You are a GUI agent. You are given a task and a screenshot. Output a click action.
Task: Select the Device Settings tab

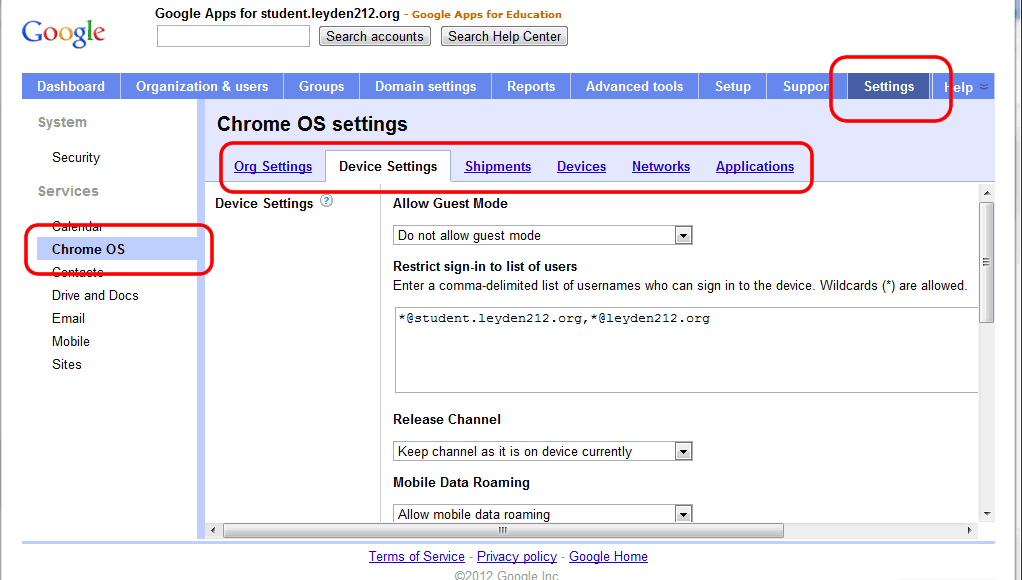(x=388, y=166)
